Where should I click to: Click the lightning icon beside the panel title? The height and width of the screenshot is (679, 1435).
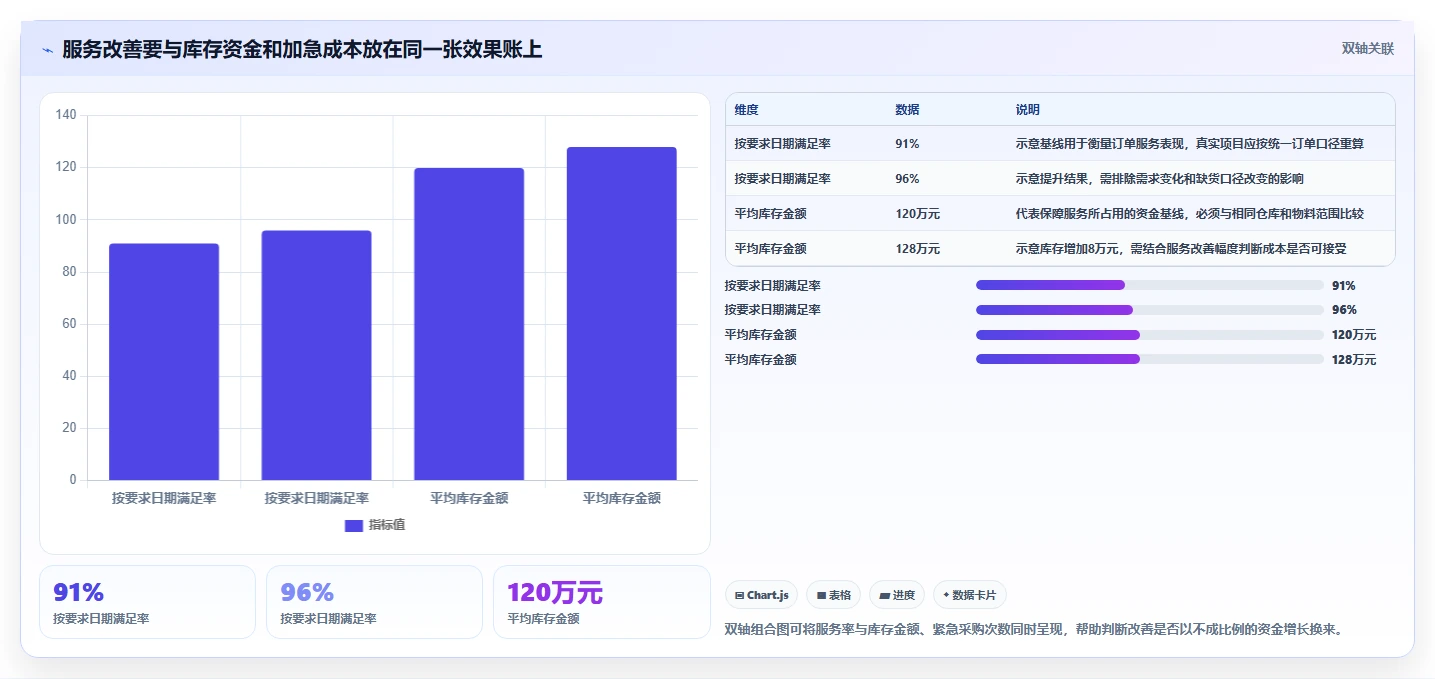point(47,50)
